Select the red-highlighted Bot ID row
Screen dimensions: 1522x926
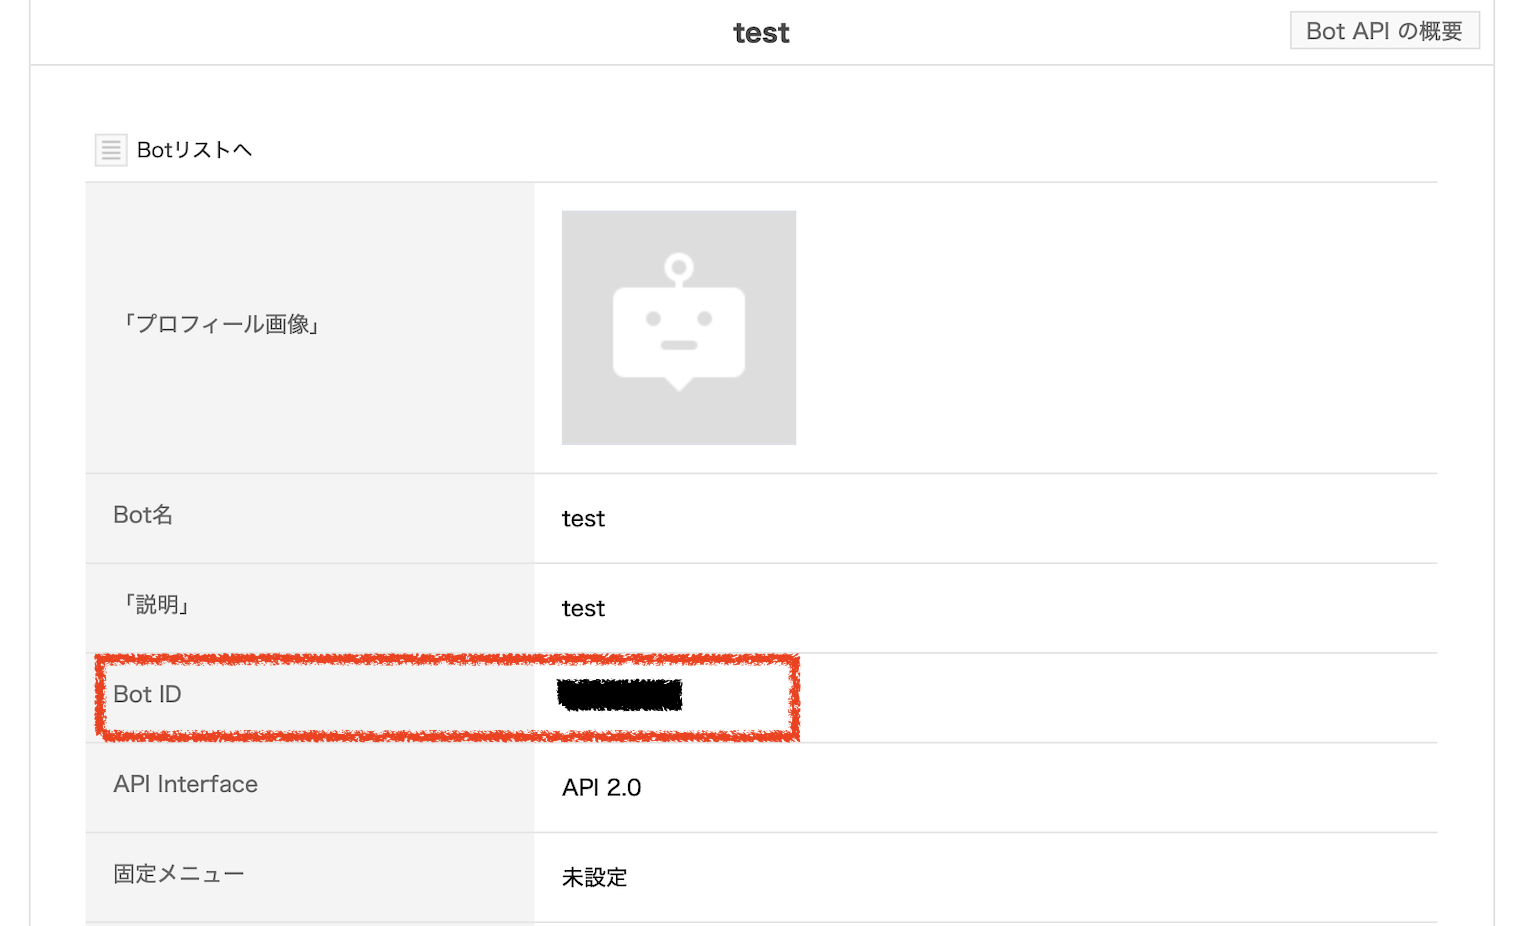click(447, 697)
